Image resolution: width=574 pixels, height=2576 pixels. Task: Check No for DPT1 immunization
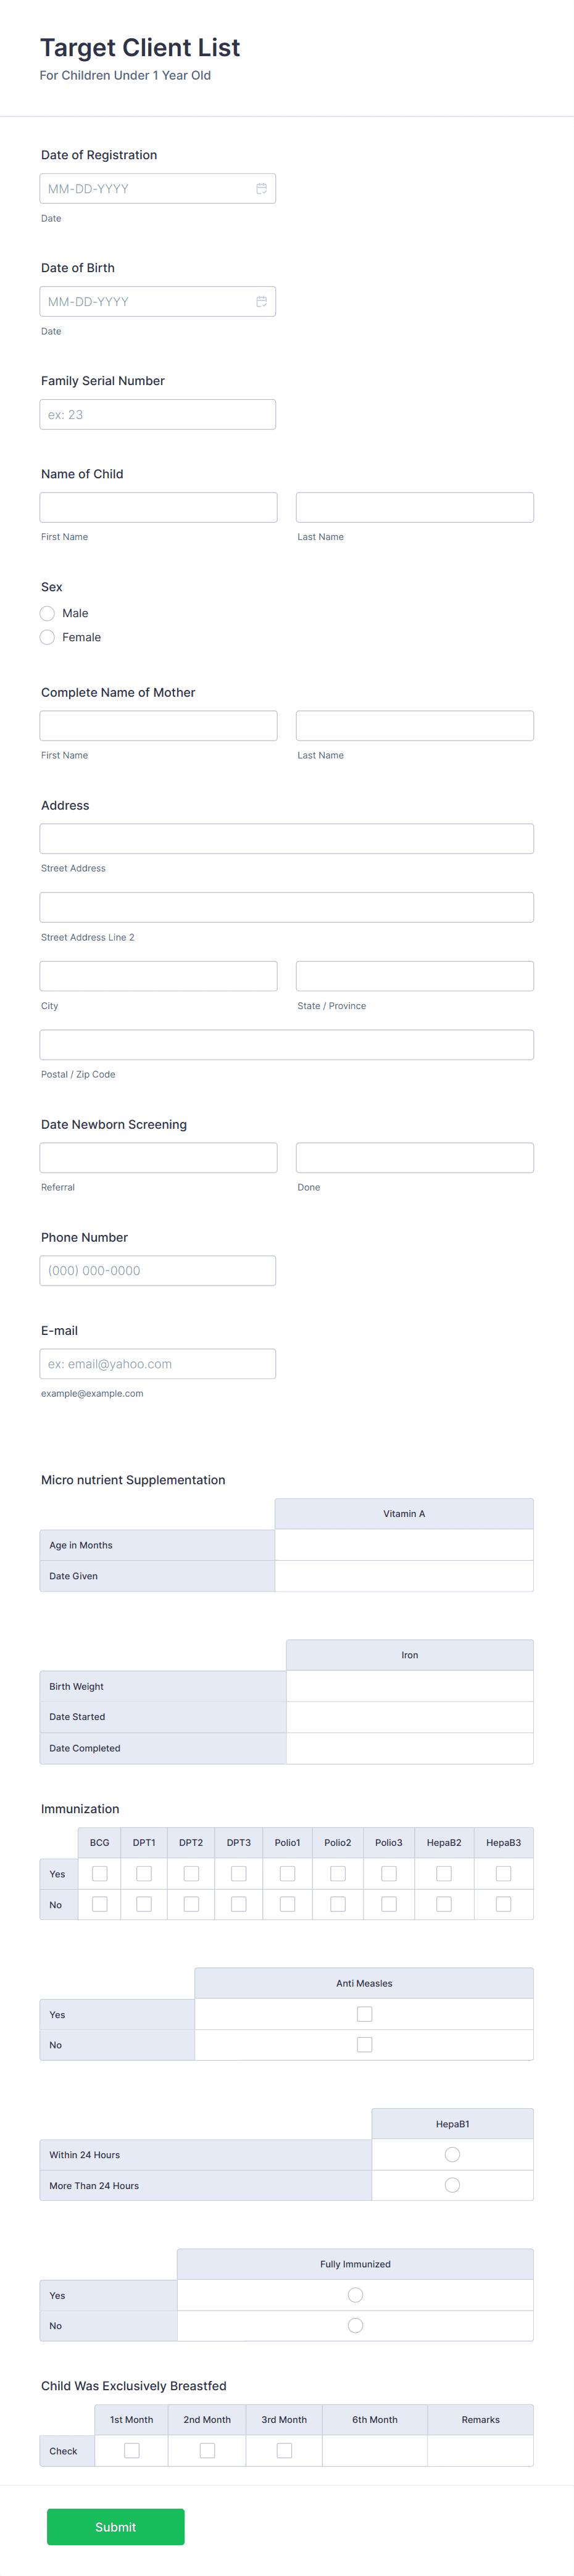click(144, 1903)
